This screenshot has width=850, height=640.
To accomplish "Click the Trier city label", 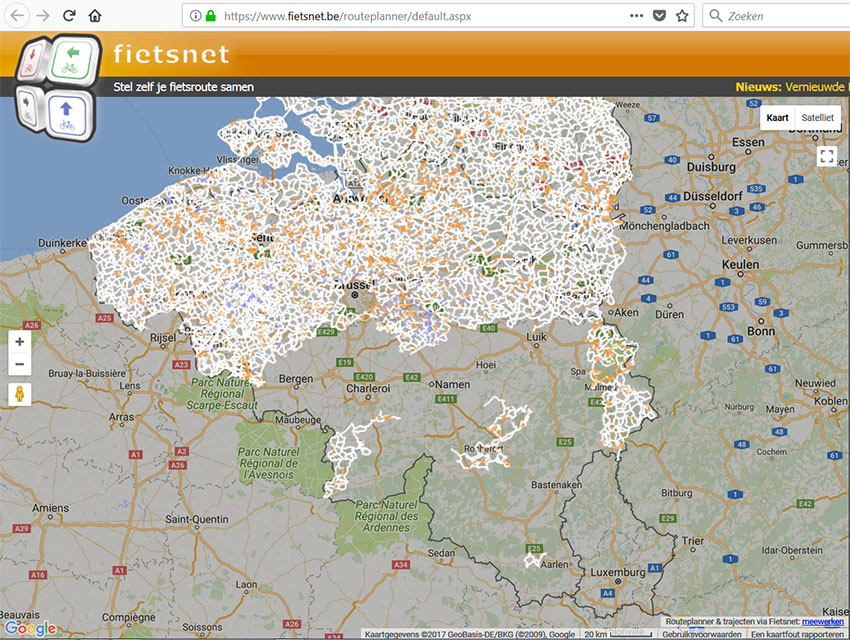I will [693, 540].
